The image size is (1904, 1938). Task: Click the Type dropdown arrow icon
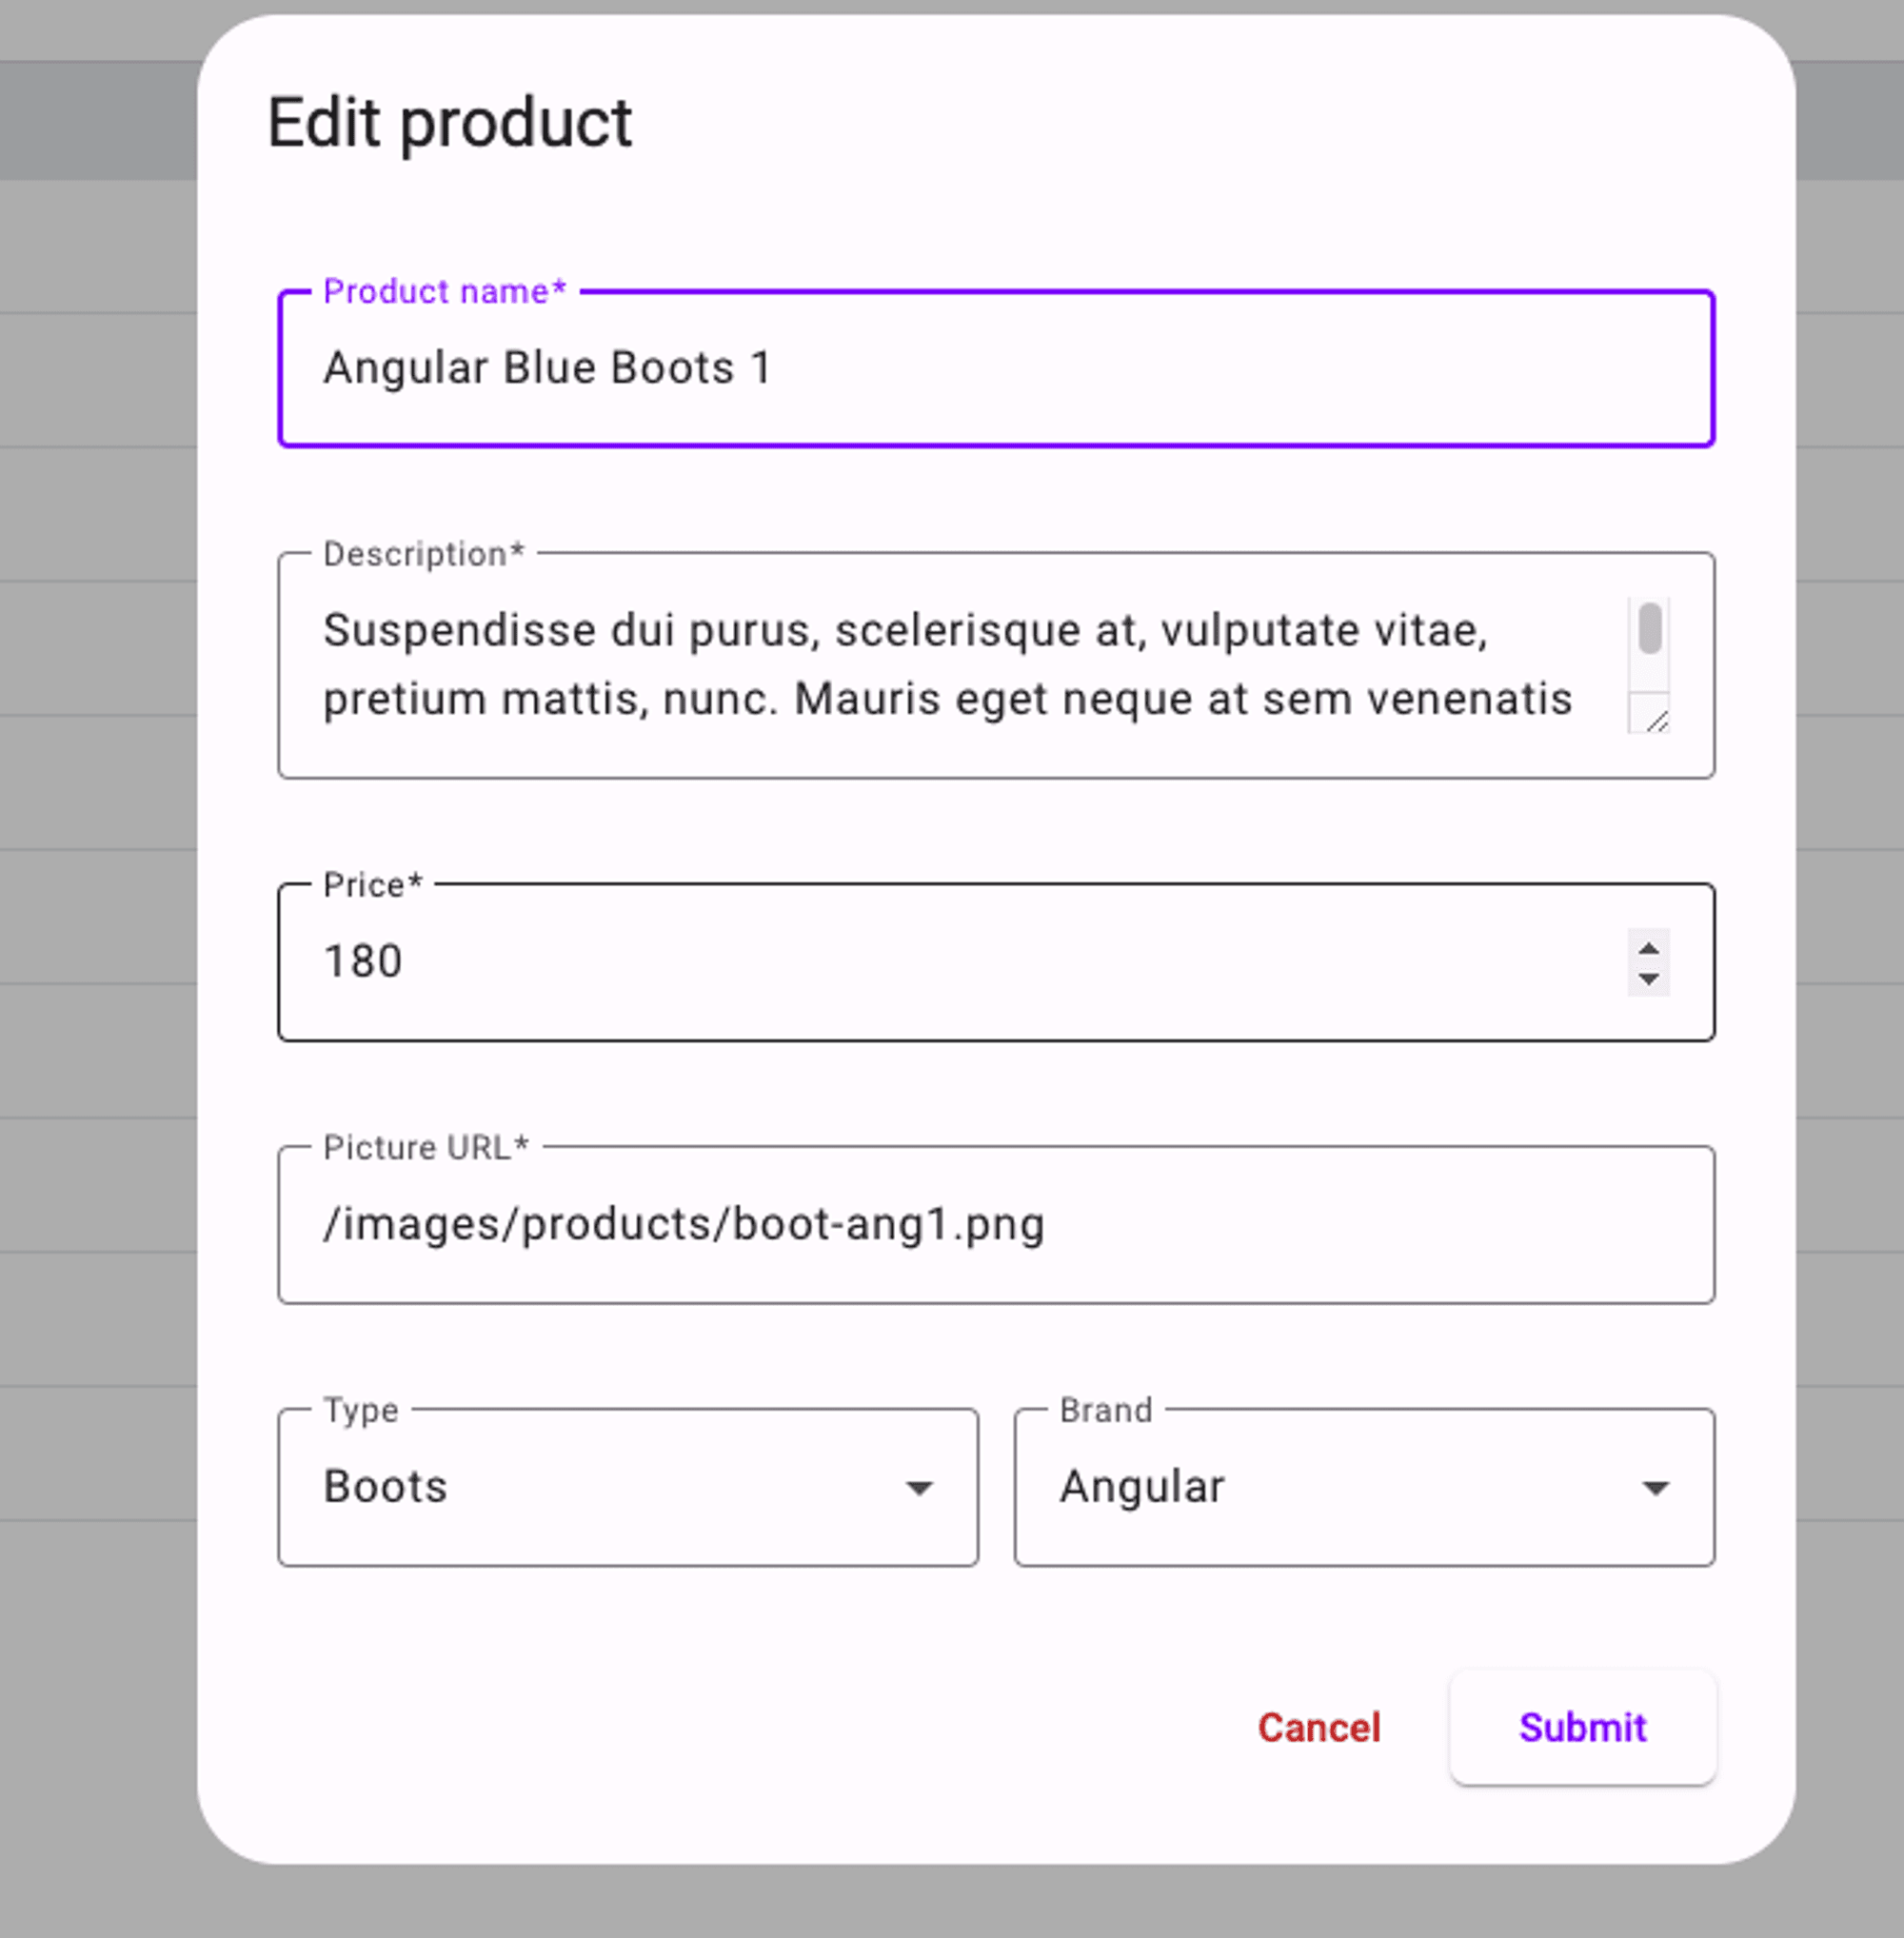pos(919,1488)
